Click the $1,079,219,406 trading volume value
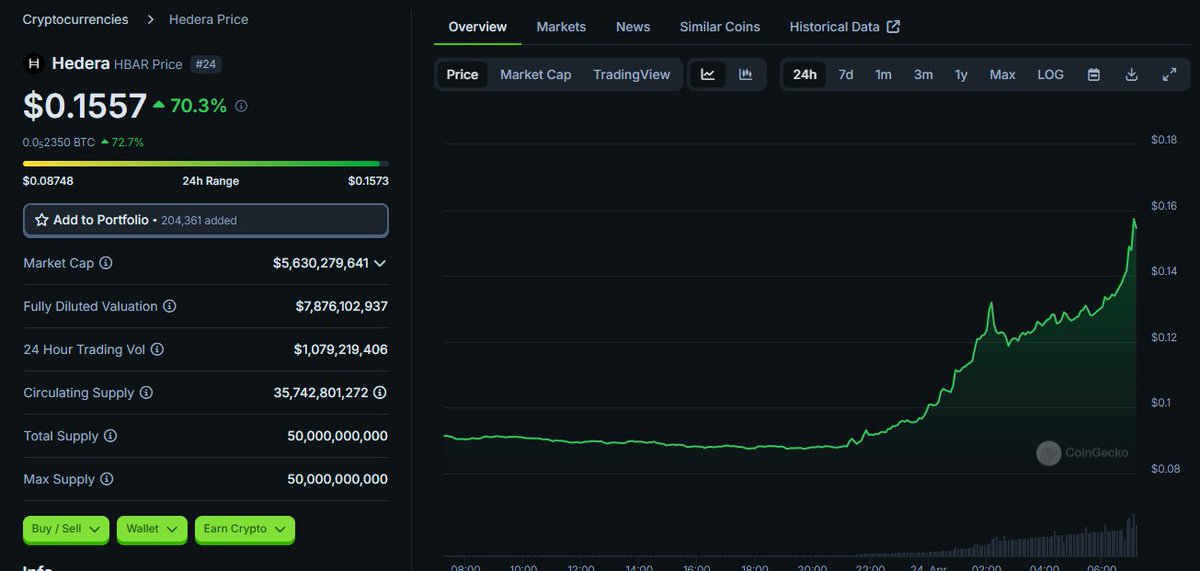The image size is (1200, 571). (340, 350)
